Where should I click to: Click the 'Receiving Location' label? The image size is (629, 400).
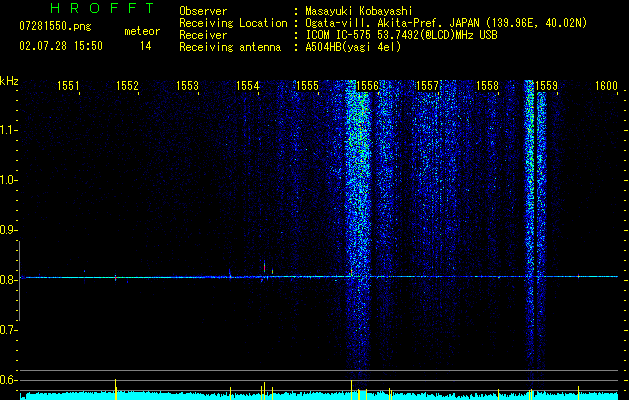tap(233, 23)
